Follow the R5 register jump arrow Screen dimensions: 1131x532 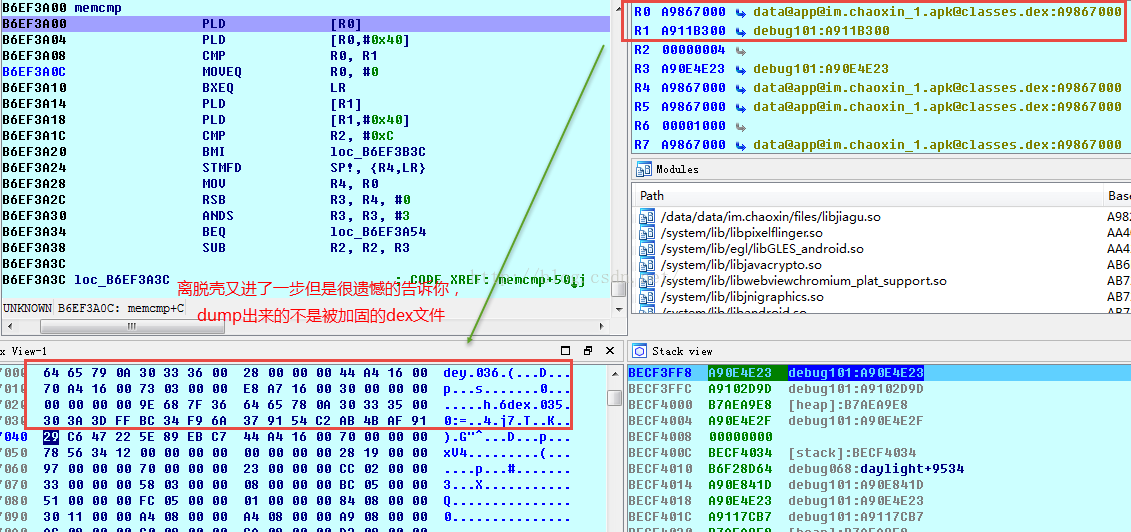coord(740,107)
